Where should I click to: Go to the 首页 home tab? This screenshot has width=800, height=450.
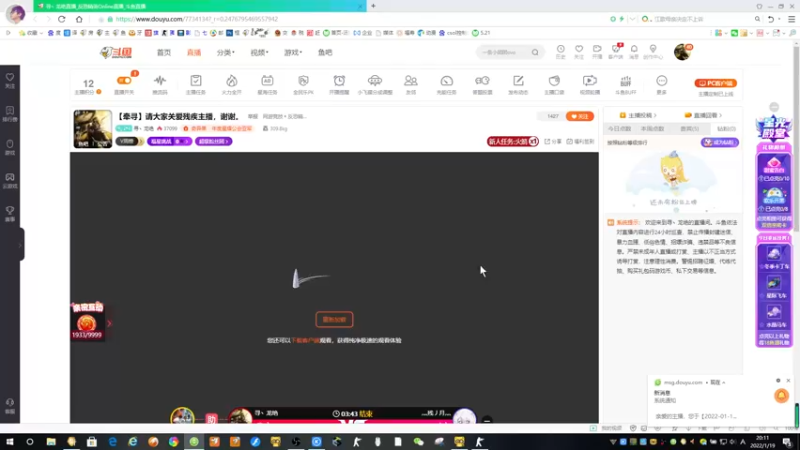point(164,53)
